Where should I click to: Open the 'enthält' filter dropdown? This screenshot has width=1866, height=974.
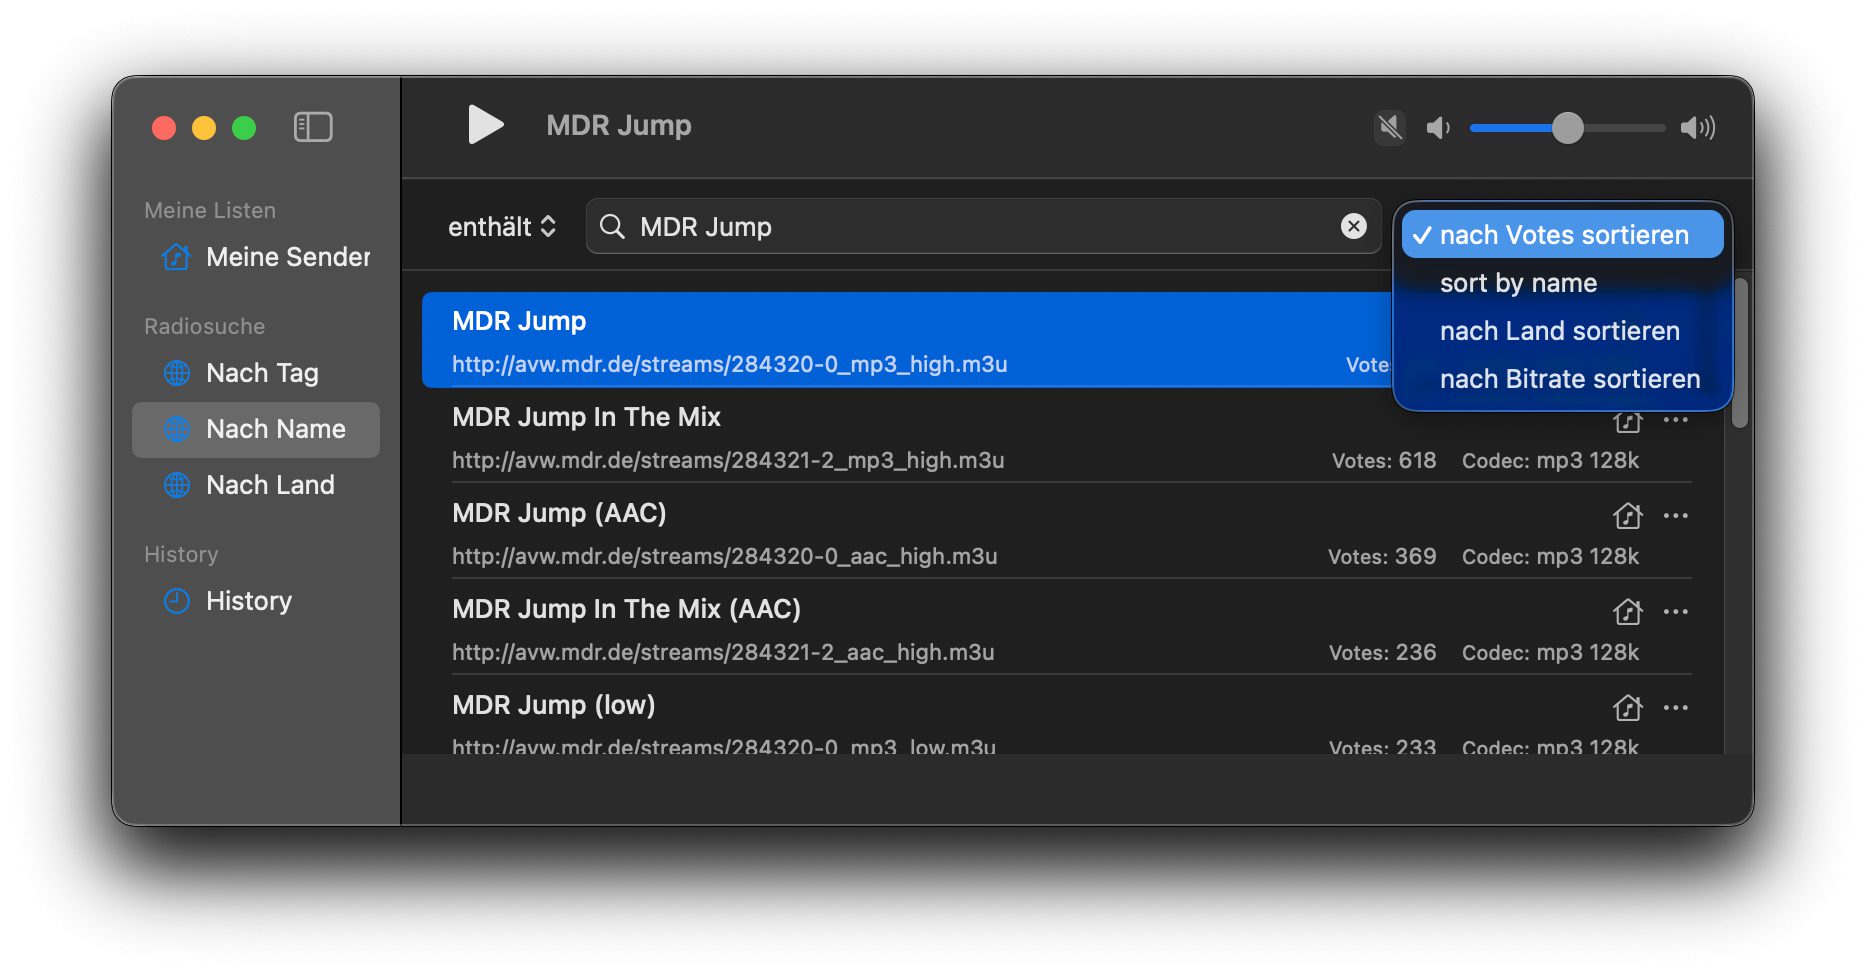(x=502, y=227)
